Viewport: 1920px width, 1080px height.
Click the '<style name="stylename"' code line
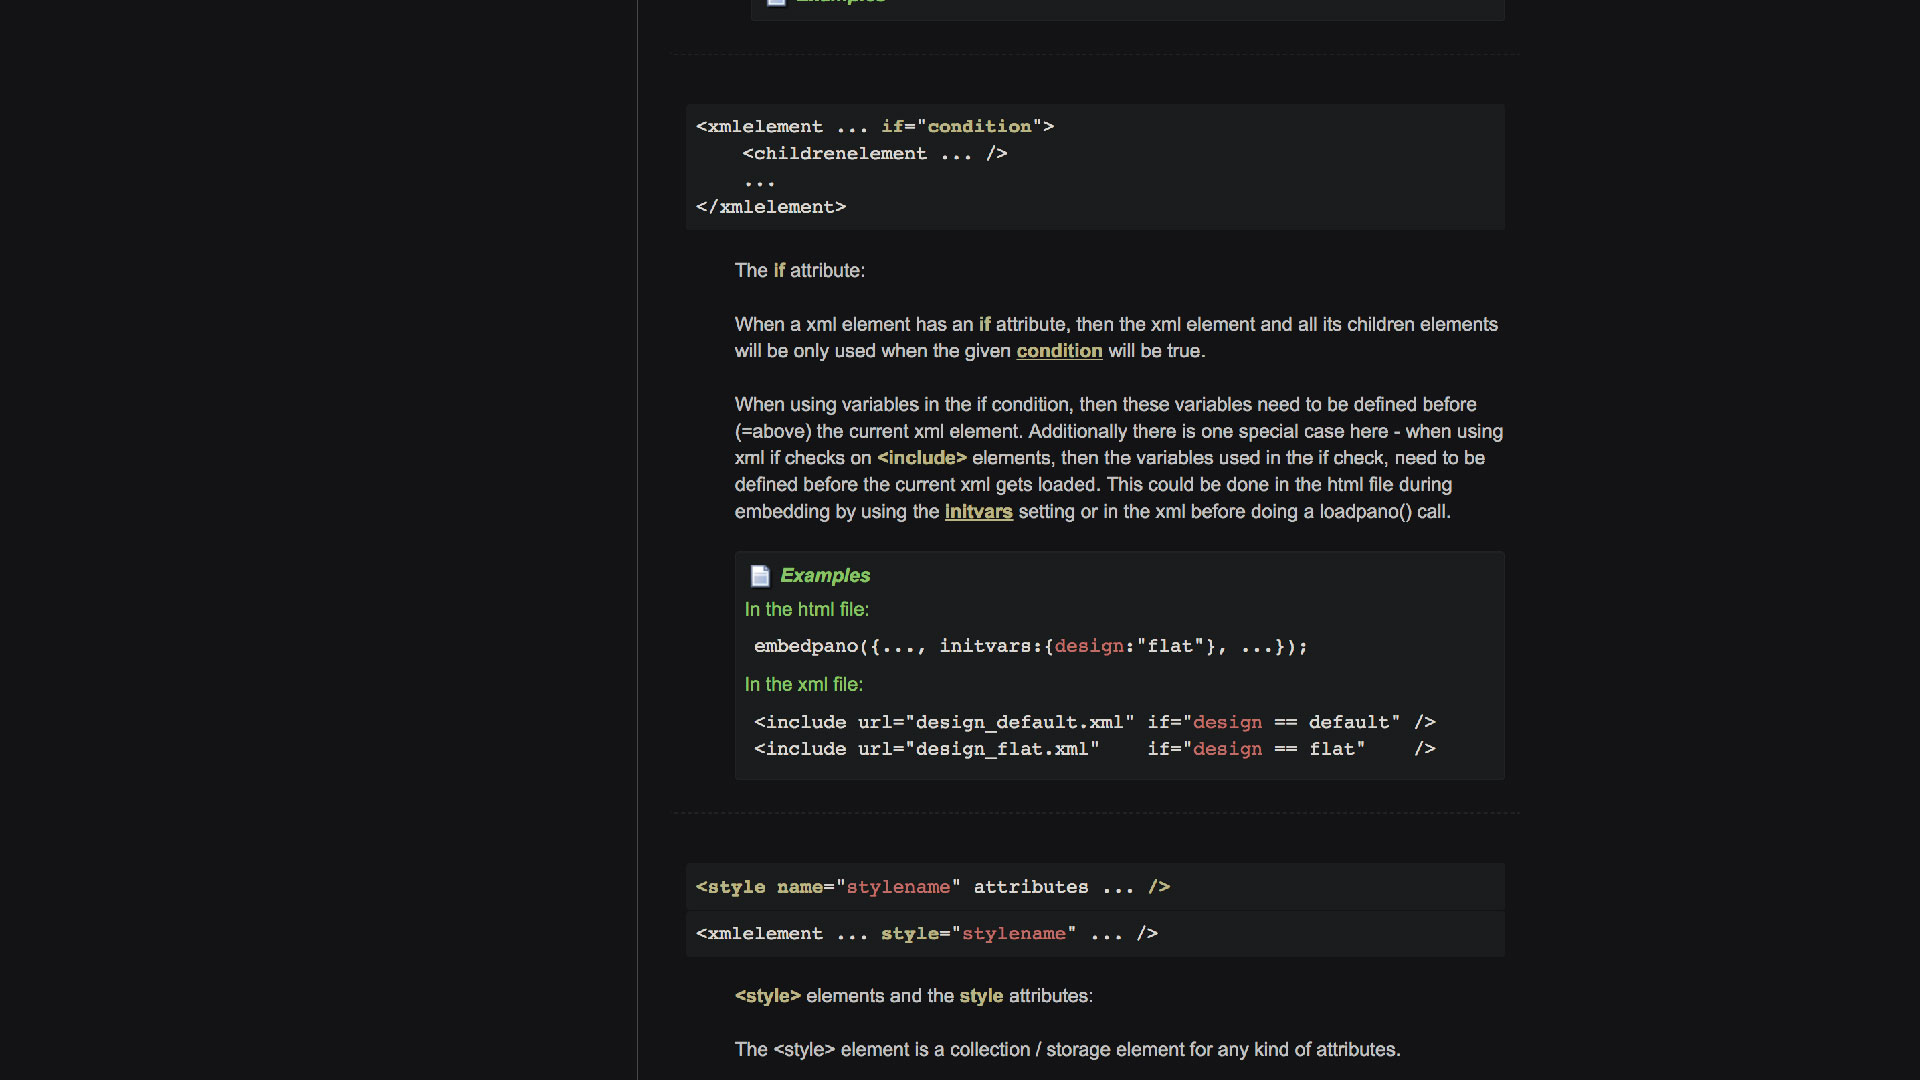pyautogui.click(x=933, y=887)
